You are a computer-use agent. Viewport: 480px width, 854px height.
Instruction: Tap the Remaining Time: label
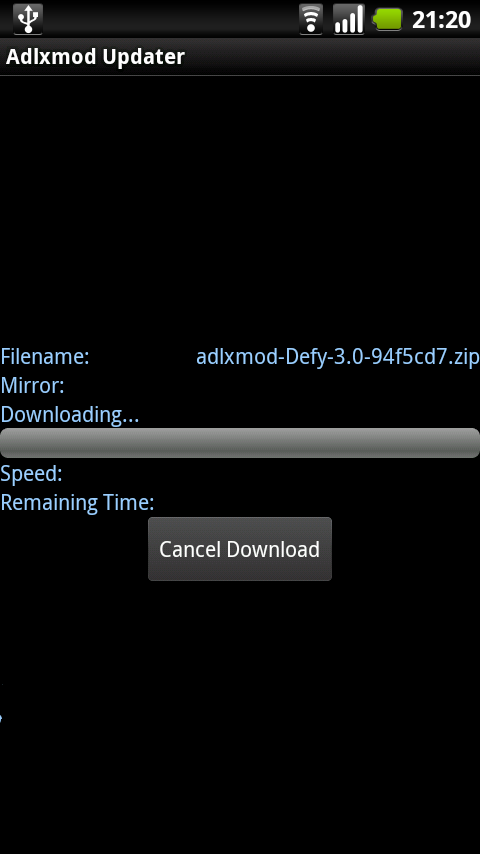coord(77,502)
